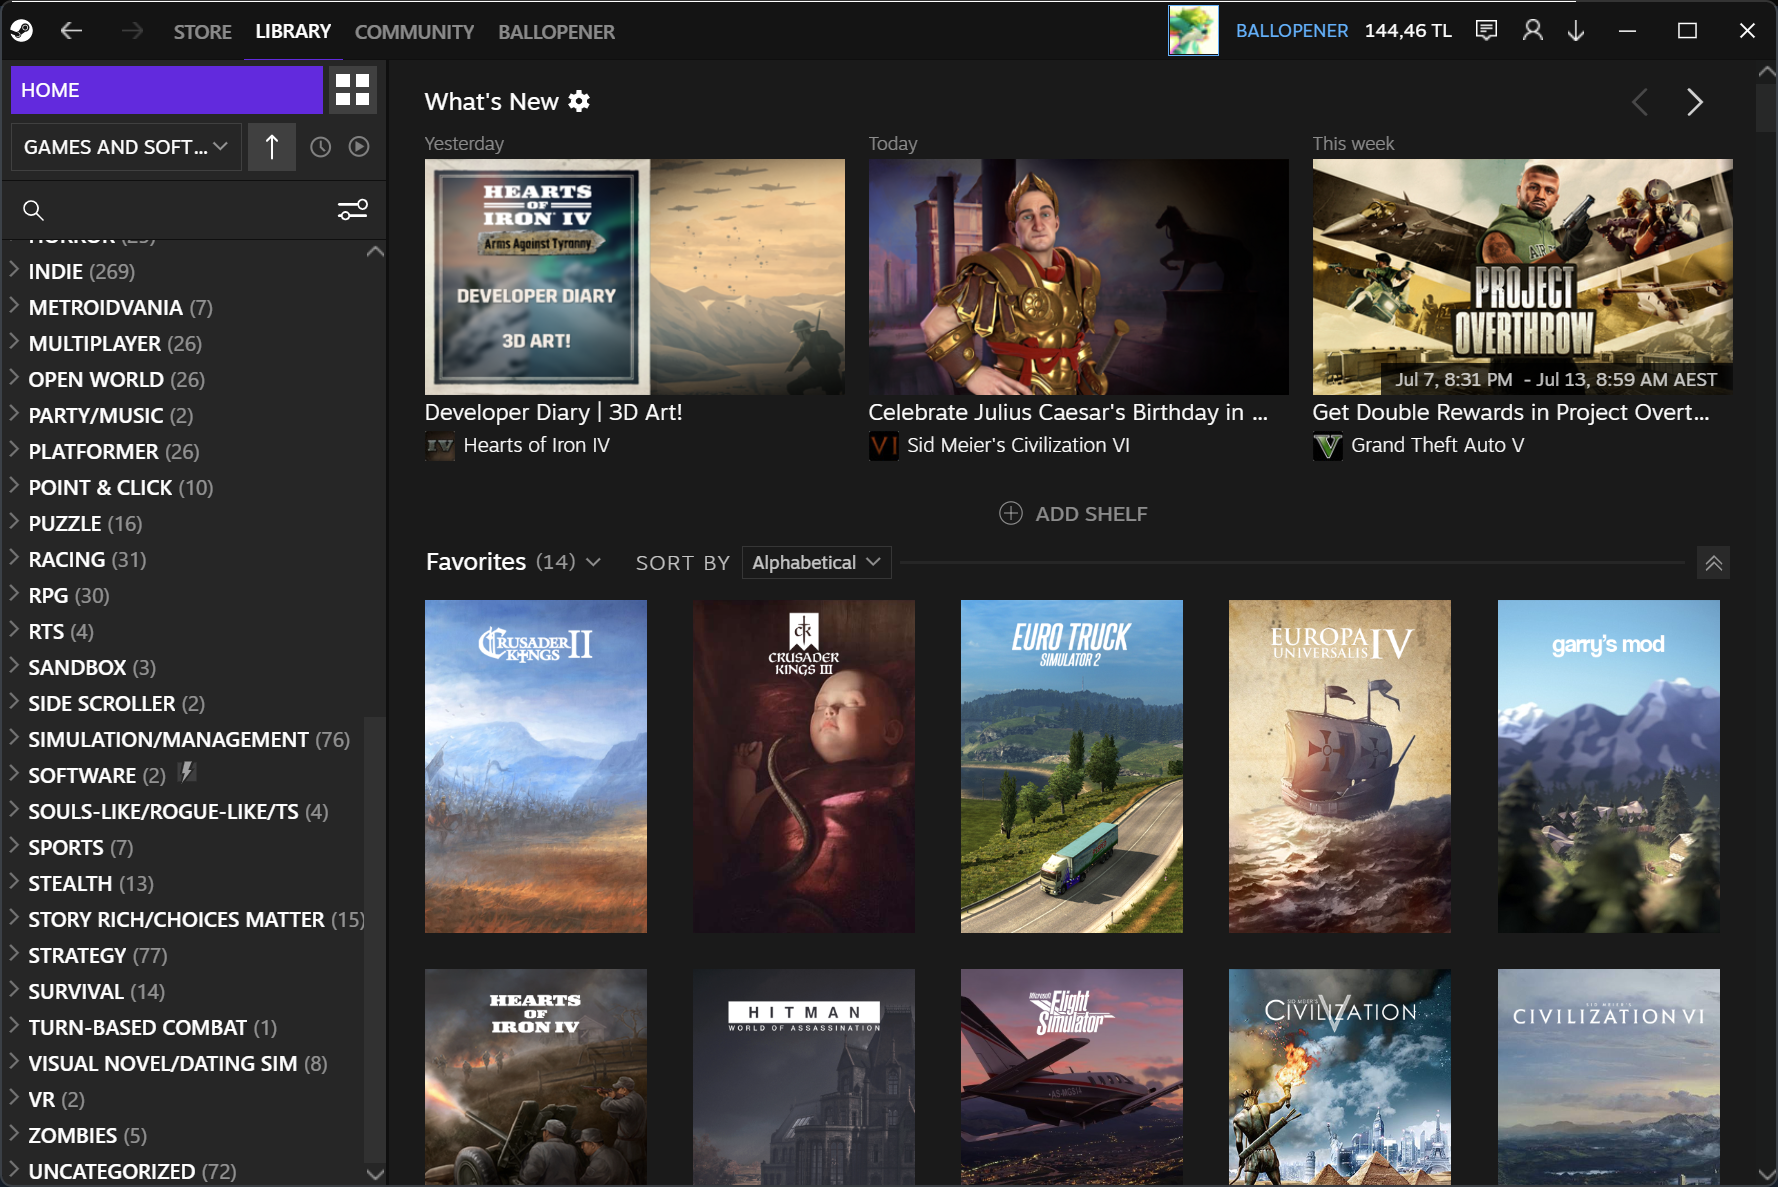Open What's New settings gear
The height and width of the screenshot is (1187, 1778).
579,101
